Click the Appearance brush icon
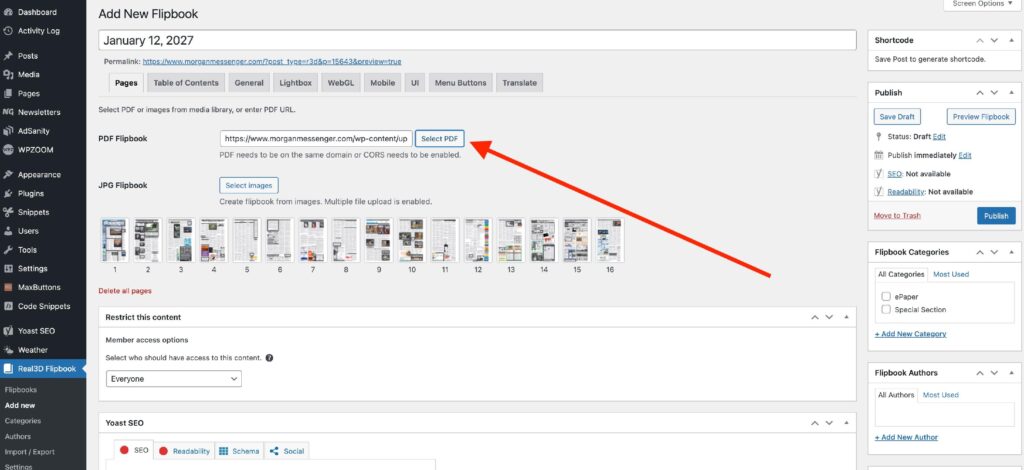 pos(9,174)
